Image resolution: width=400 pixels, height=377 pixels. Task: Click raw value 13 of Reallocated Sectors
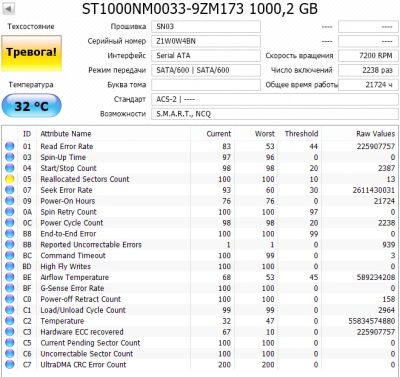391,179
